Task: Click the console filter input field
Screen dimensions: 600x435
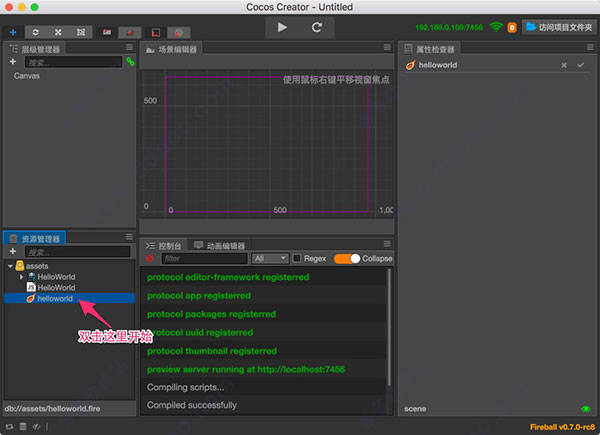Action: (205, 258)
